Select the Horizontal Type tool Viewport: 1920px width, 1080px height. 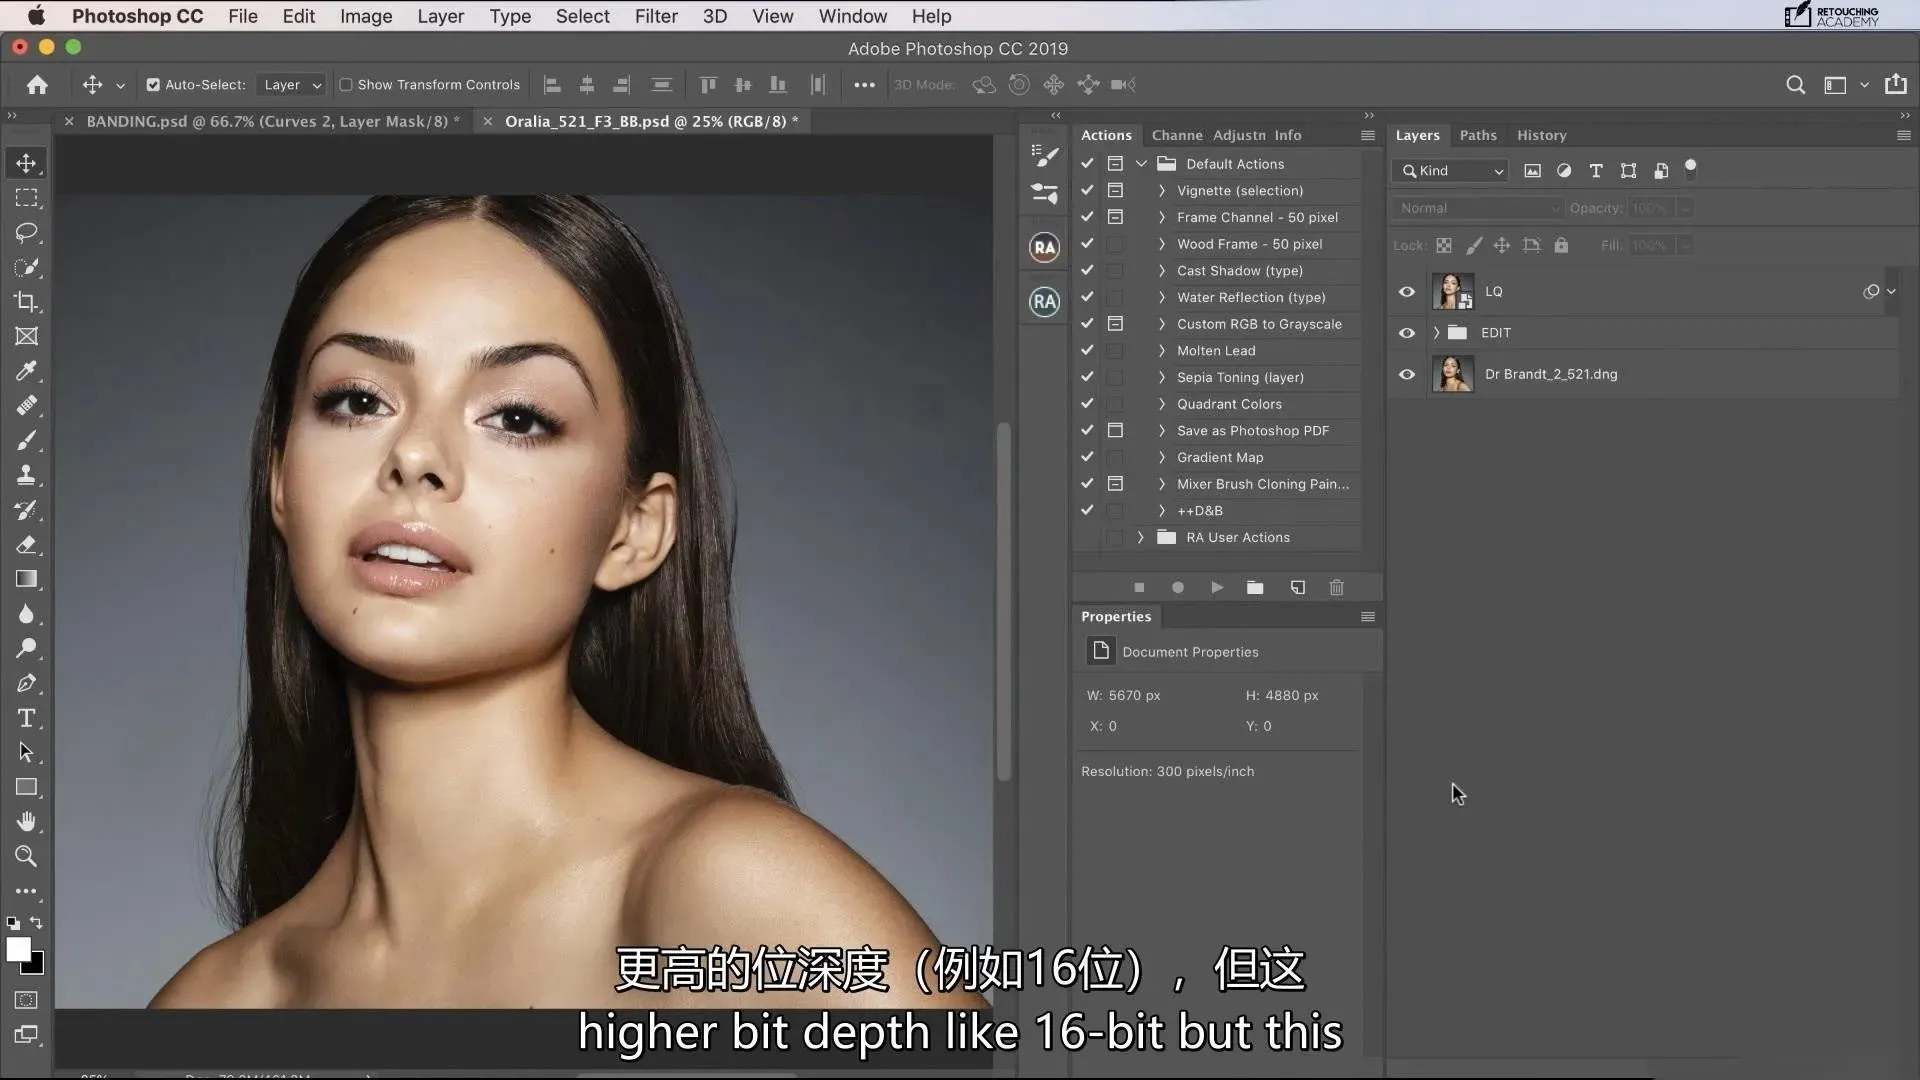click(26, 718)
